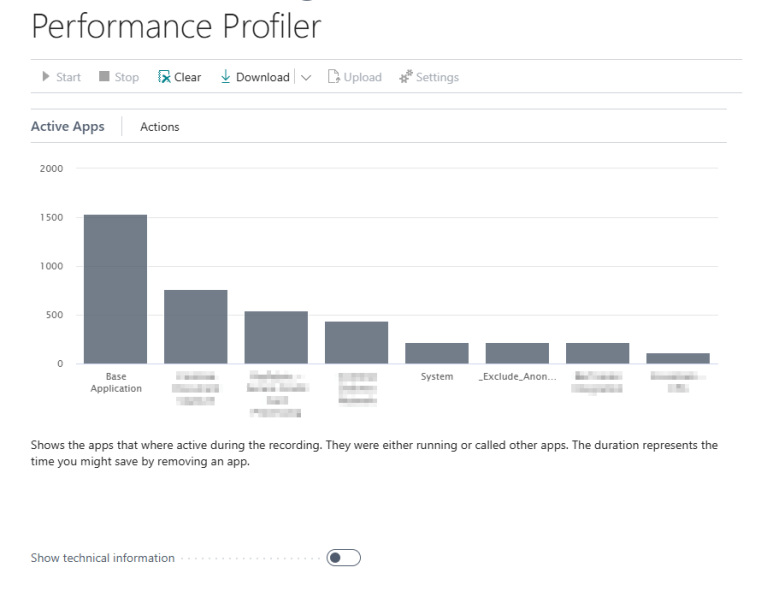Click the Settings gears icon
Viewport: 767px width, 597px height.
(x=406, y=76)
